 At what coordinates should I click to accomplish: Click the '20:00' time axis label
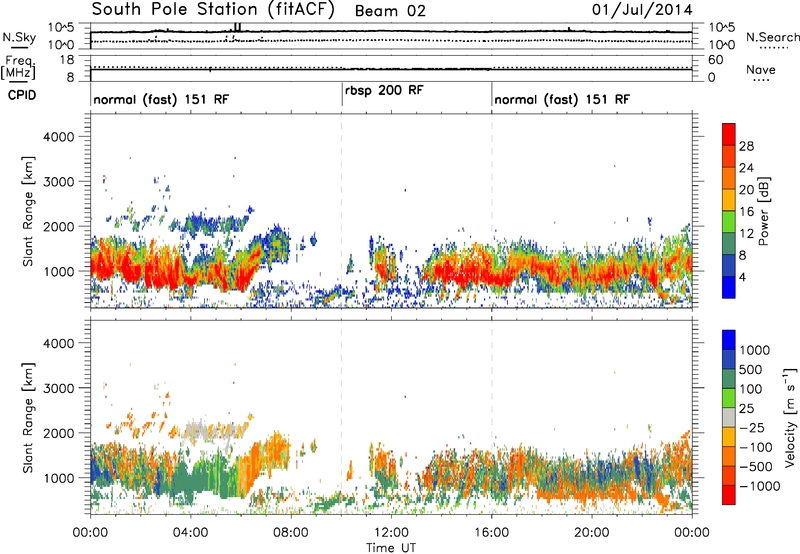click(592, 533)
